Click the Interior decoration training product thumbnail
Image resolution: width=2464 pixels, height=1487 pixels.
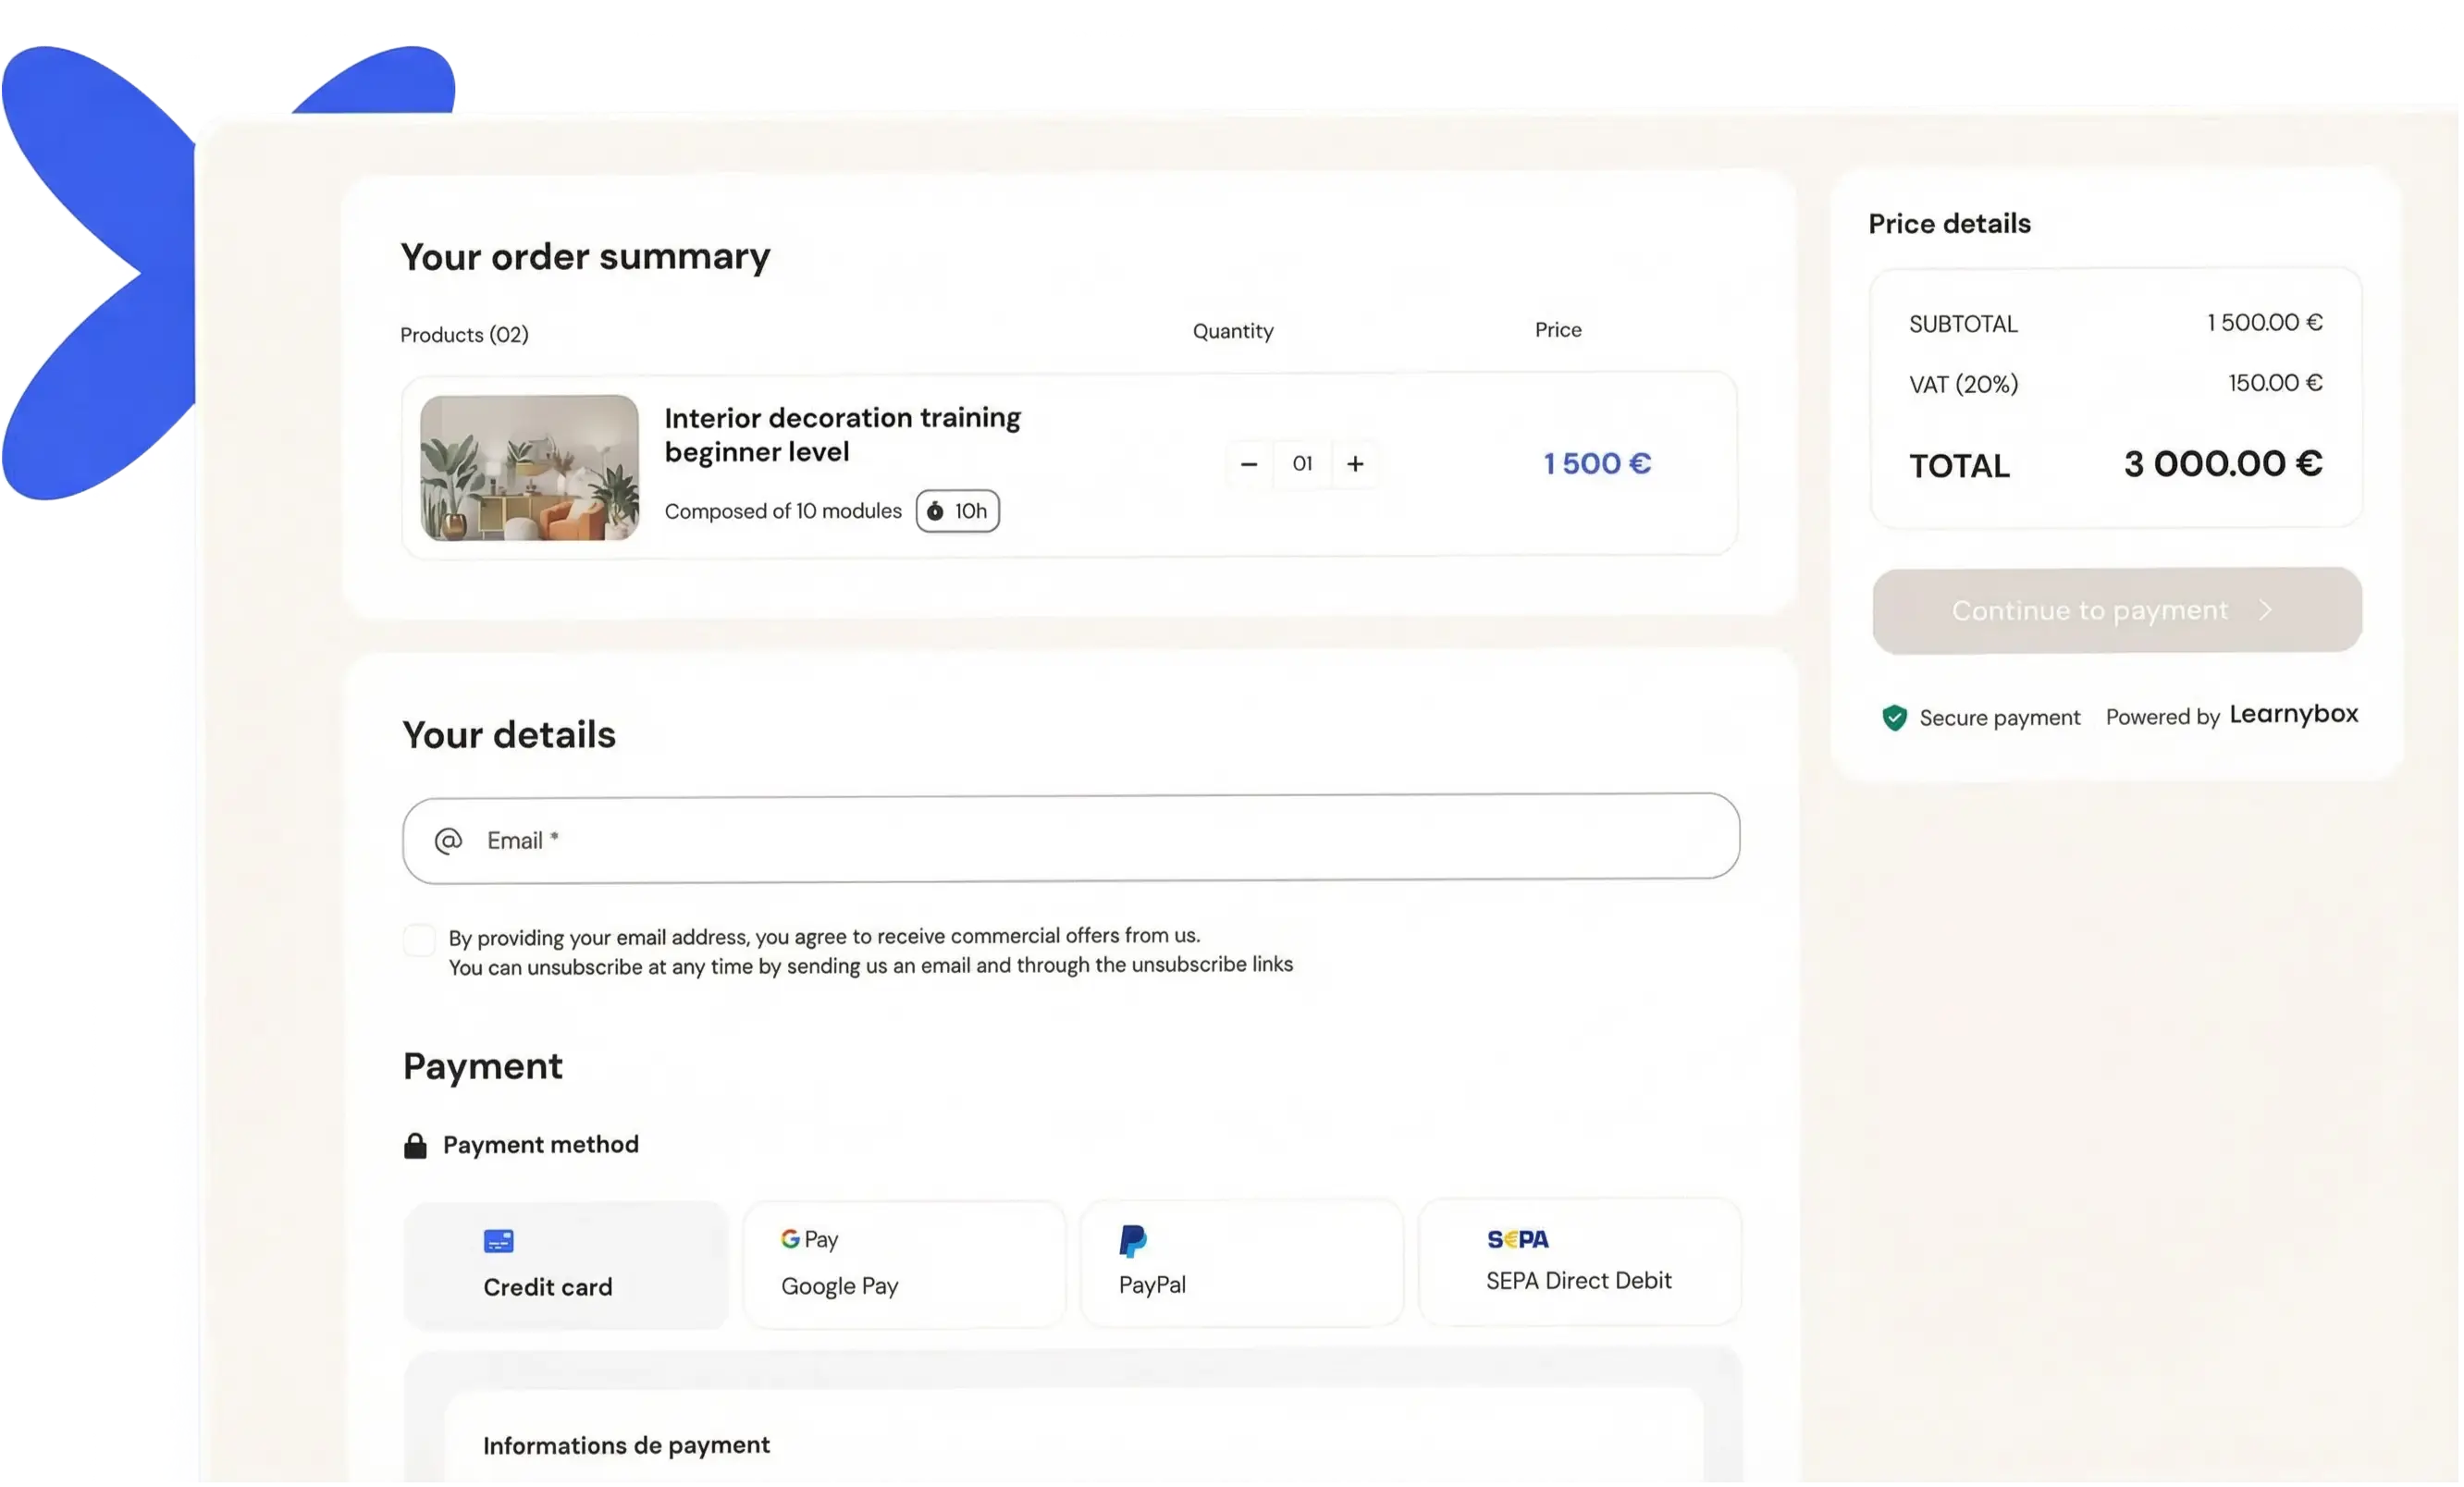(529, 466)
